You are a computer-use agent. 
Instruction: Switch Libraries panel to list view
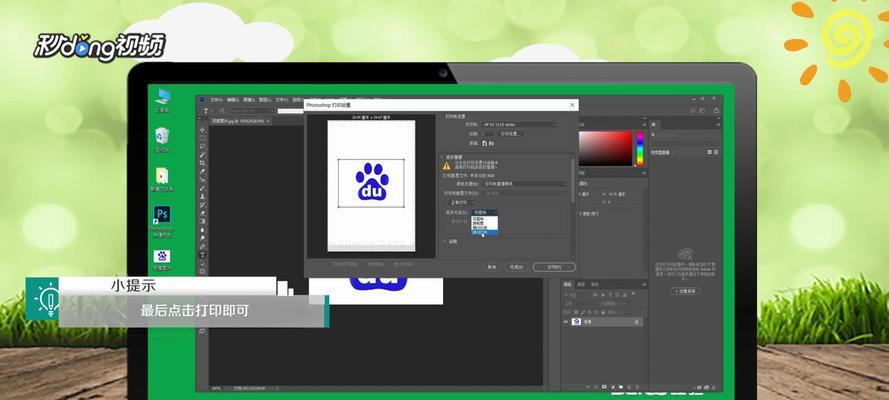716,152
